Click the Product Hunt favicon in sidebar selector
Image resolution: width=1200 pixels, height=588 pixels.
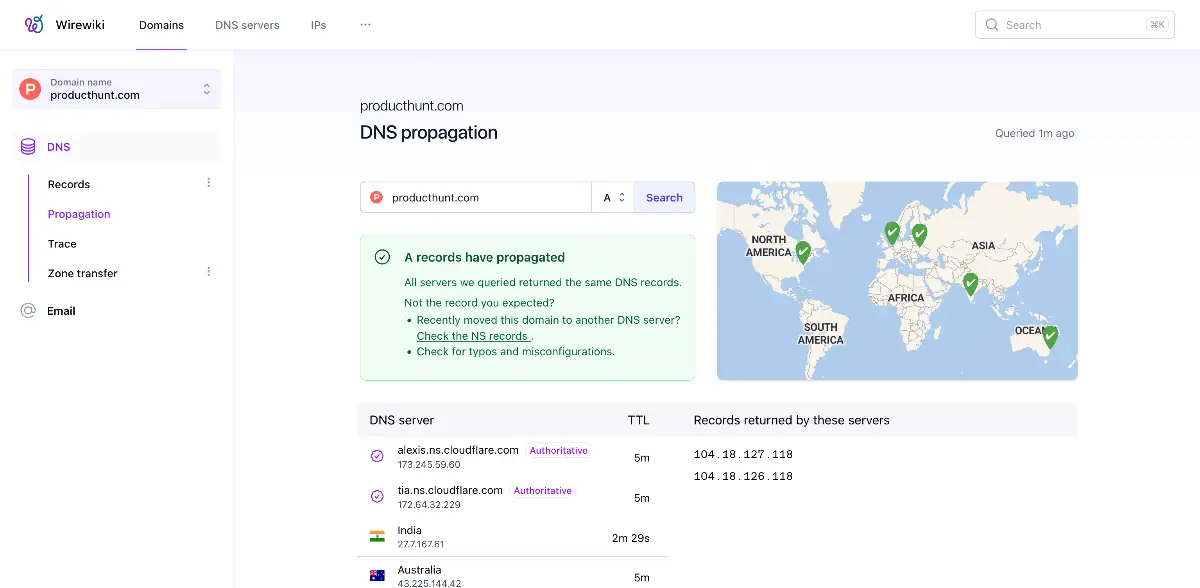(x=31, y=89)
